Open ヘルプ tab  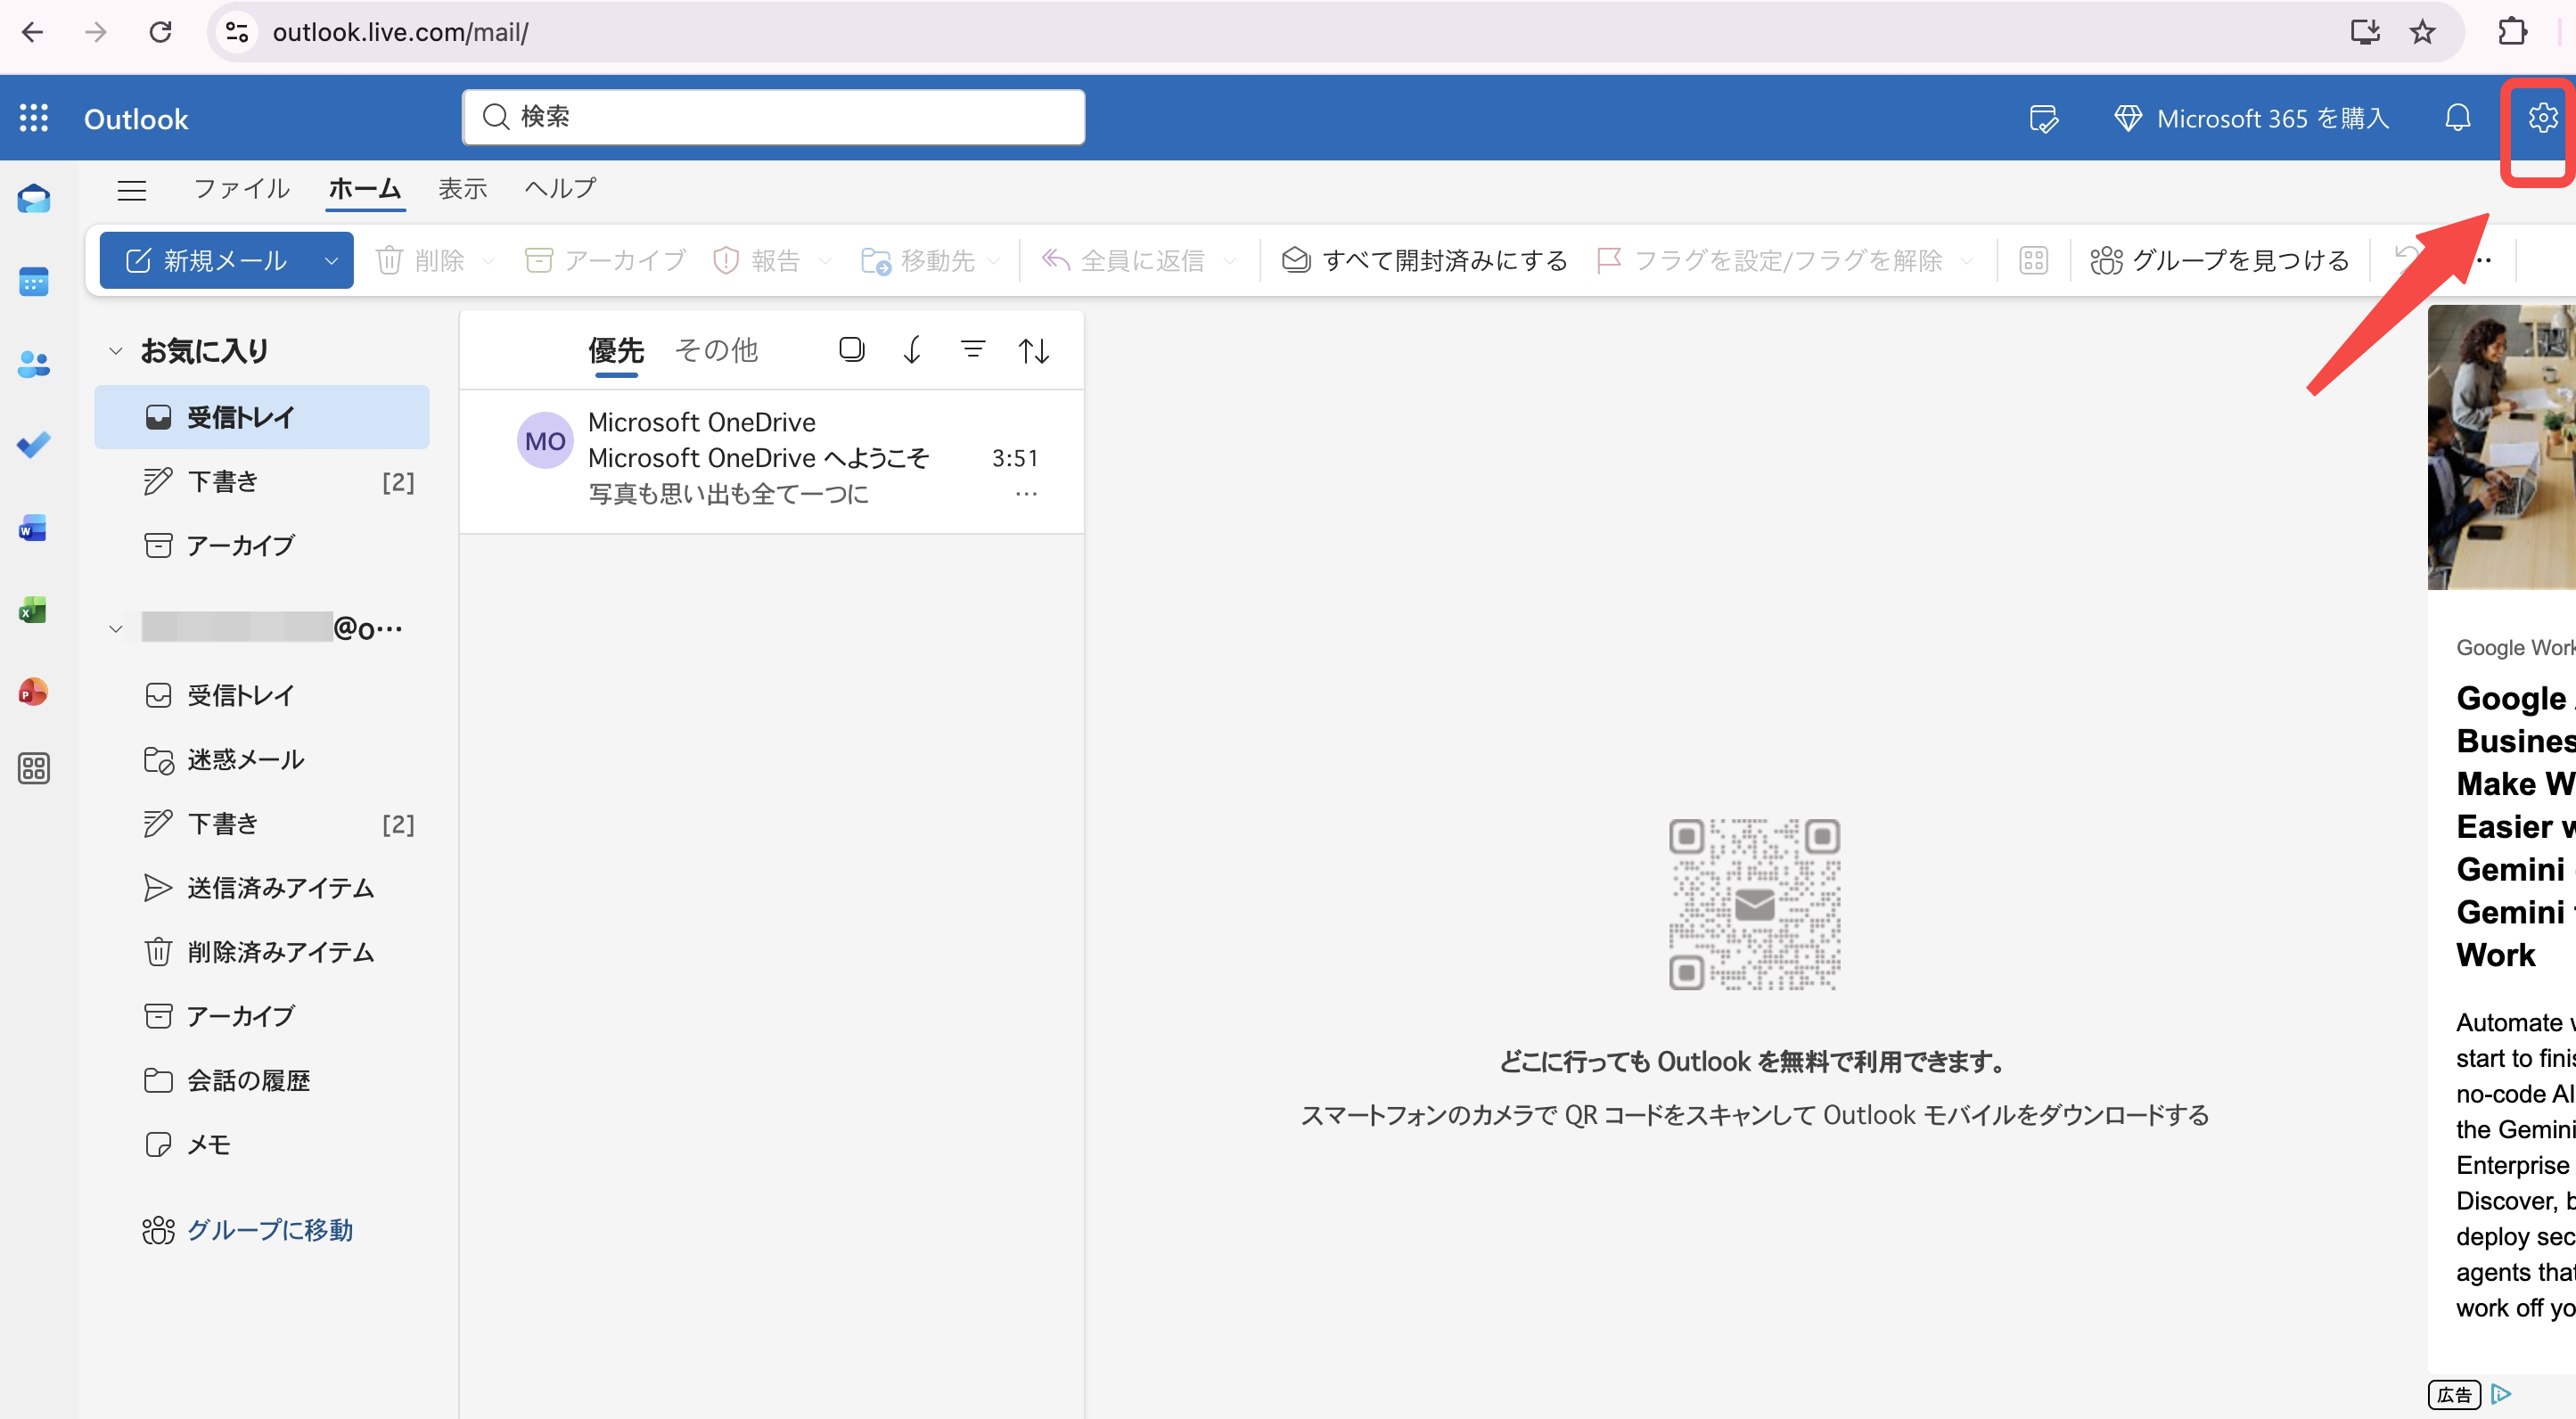(x=561, y=188)
